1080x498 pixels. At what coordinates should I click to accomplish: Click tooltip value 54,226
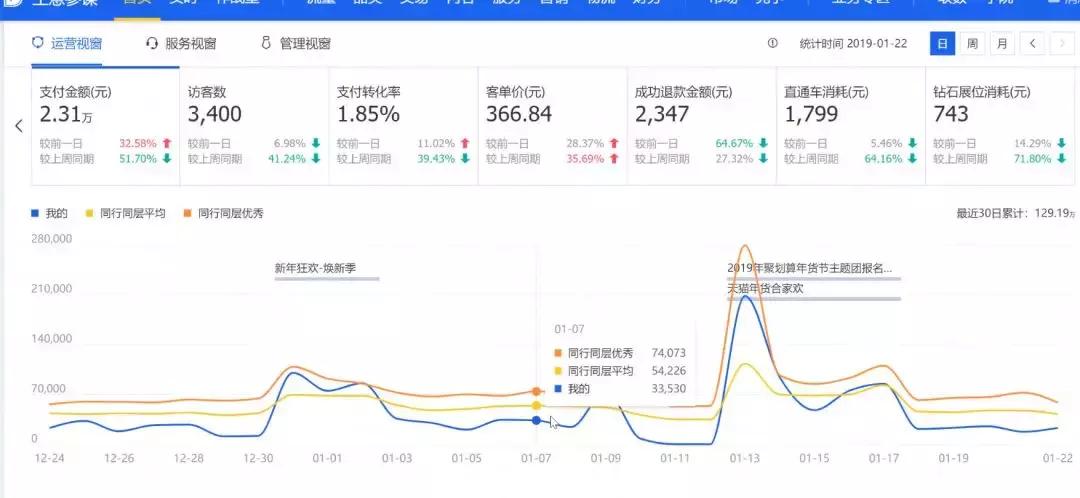pos(669,371)
